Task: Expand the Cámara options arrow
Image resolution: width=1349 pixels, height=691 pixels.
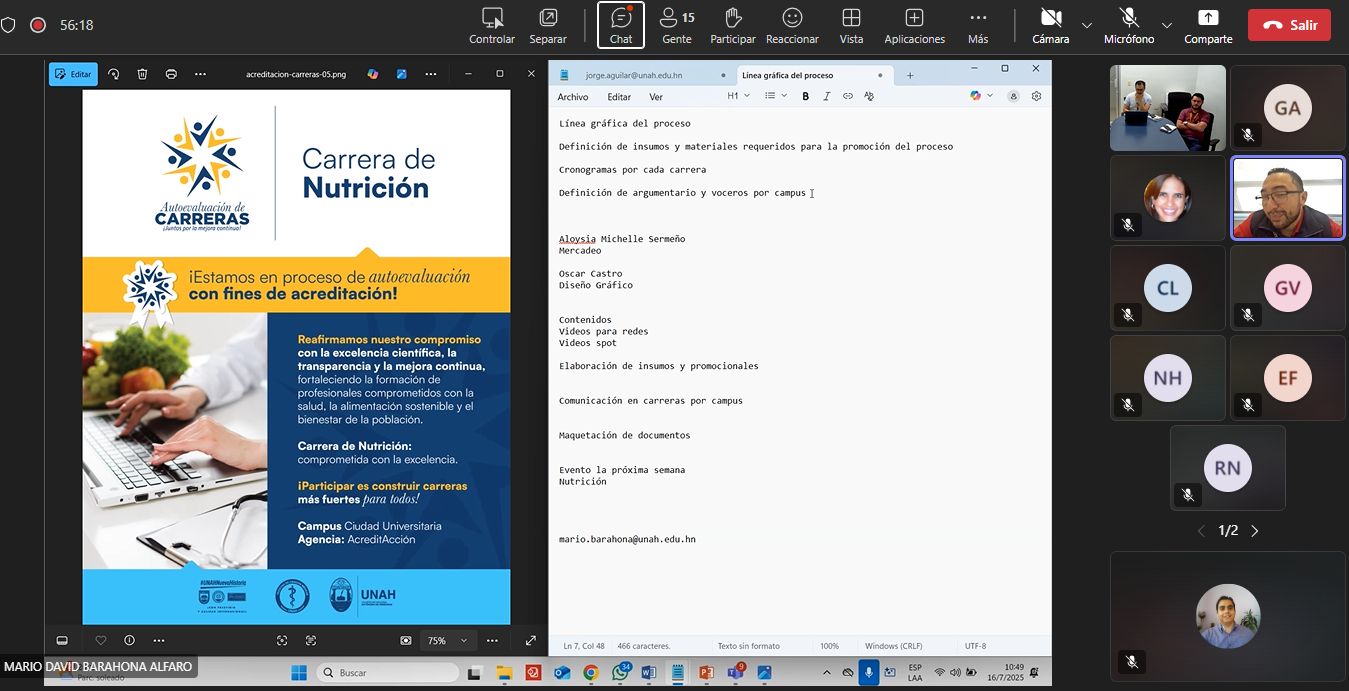Action: [x=1087, y=25]
